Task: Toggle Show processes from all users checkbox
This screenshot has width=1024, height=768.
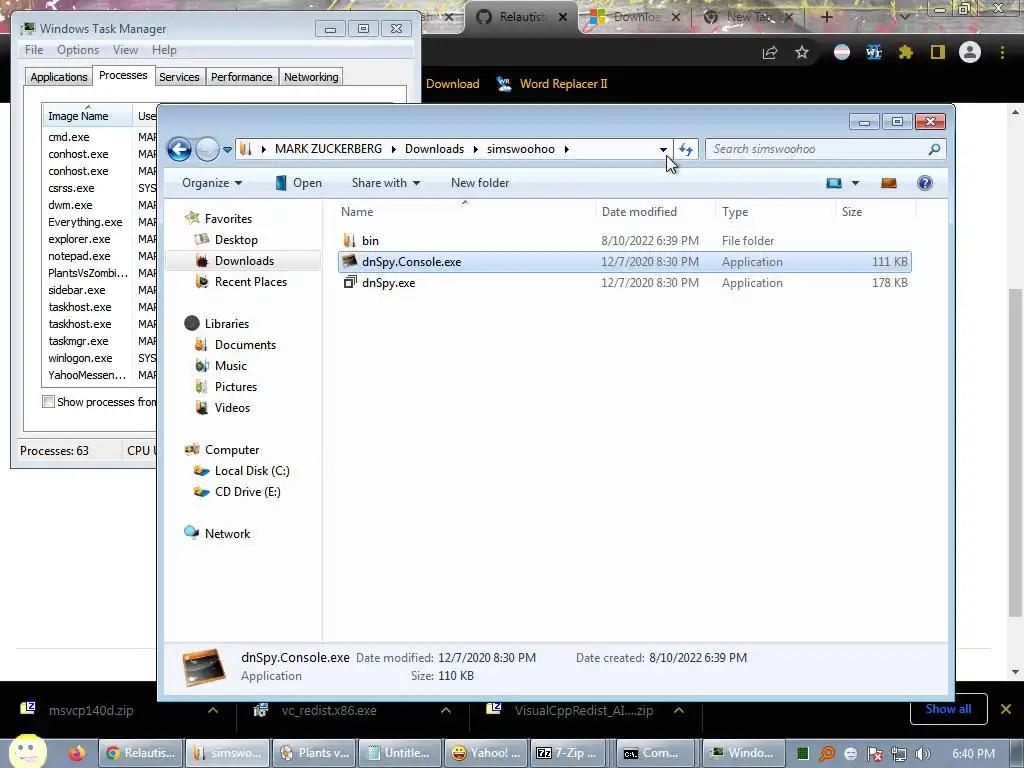Action: (x=48, y=402)
